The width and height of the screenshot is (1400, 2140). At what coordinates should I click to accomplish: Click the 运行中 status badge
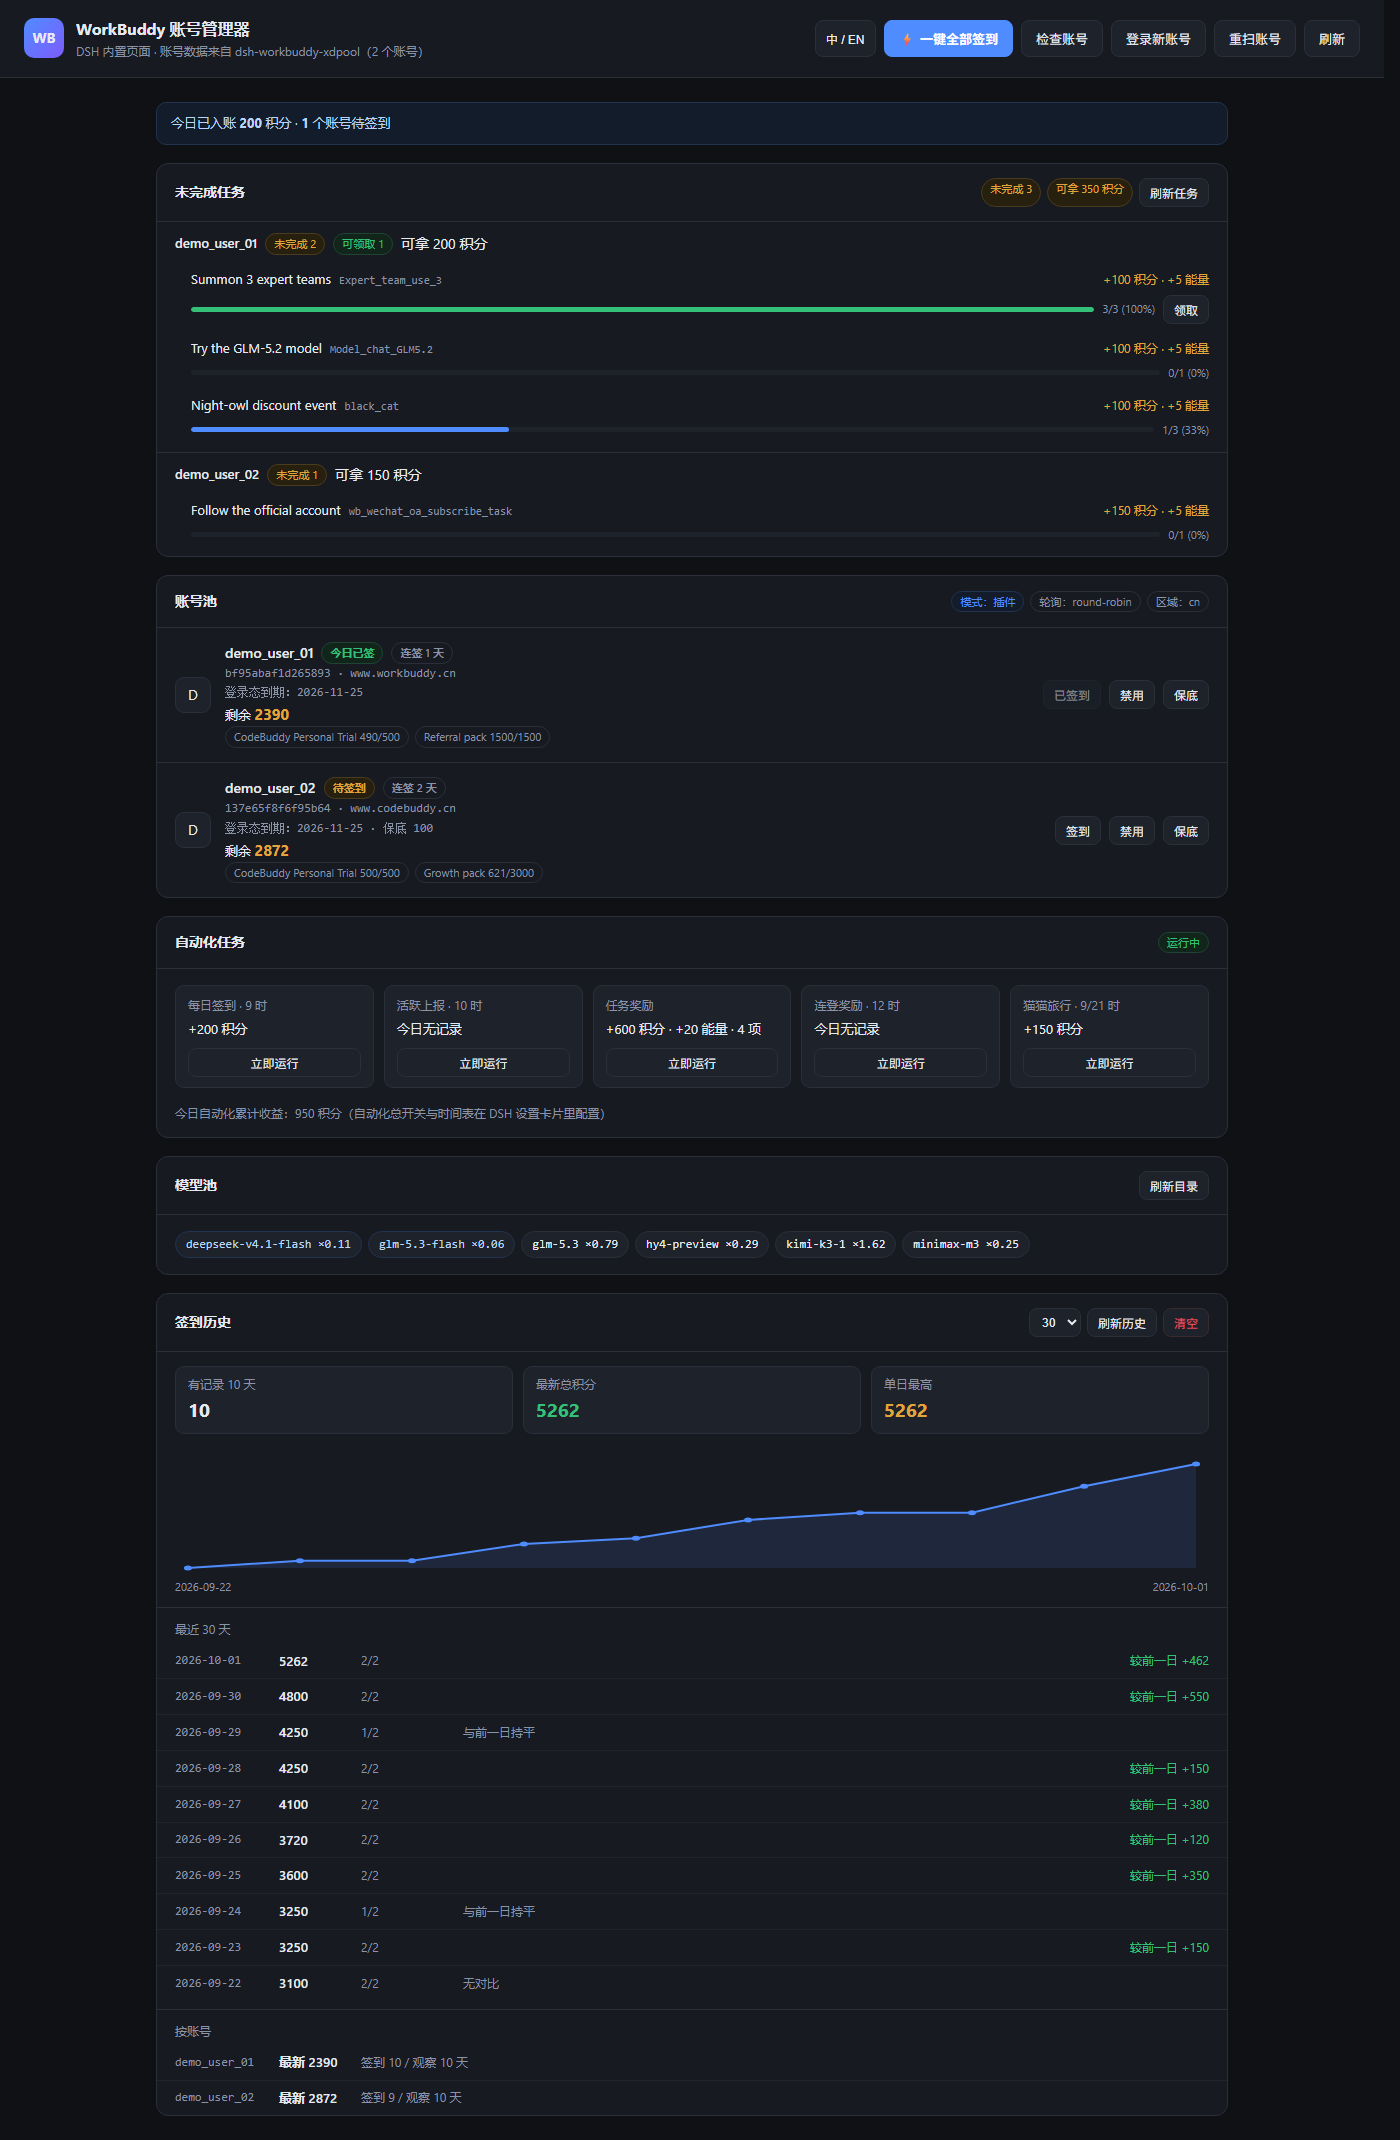[1183, 943]
